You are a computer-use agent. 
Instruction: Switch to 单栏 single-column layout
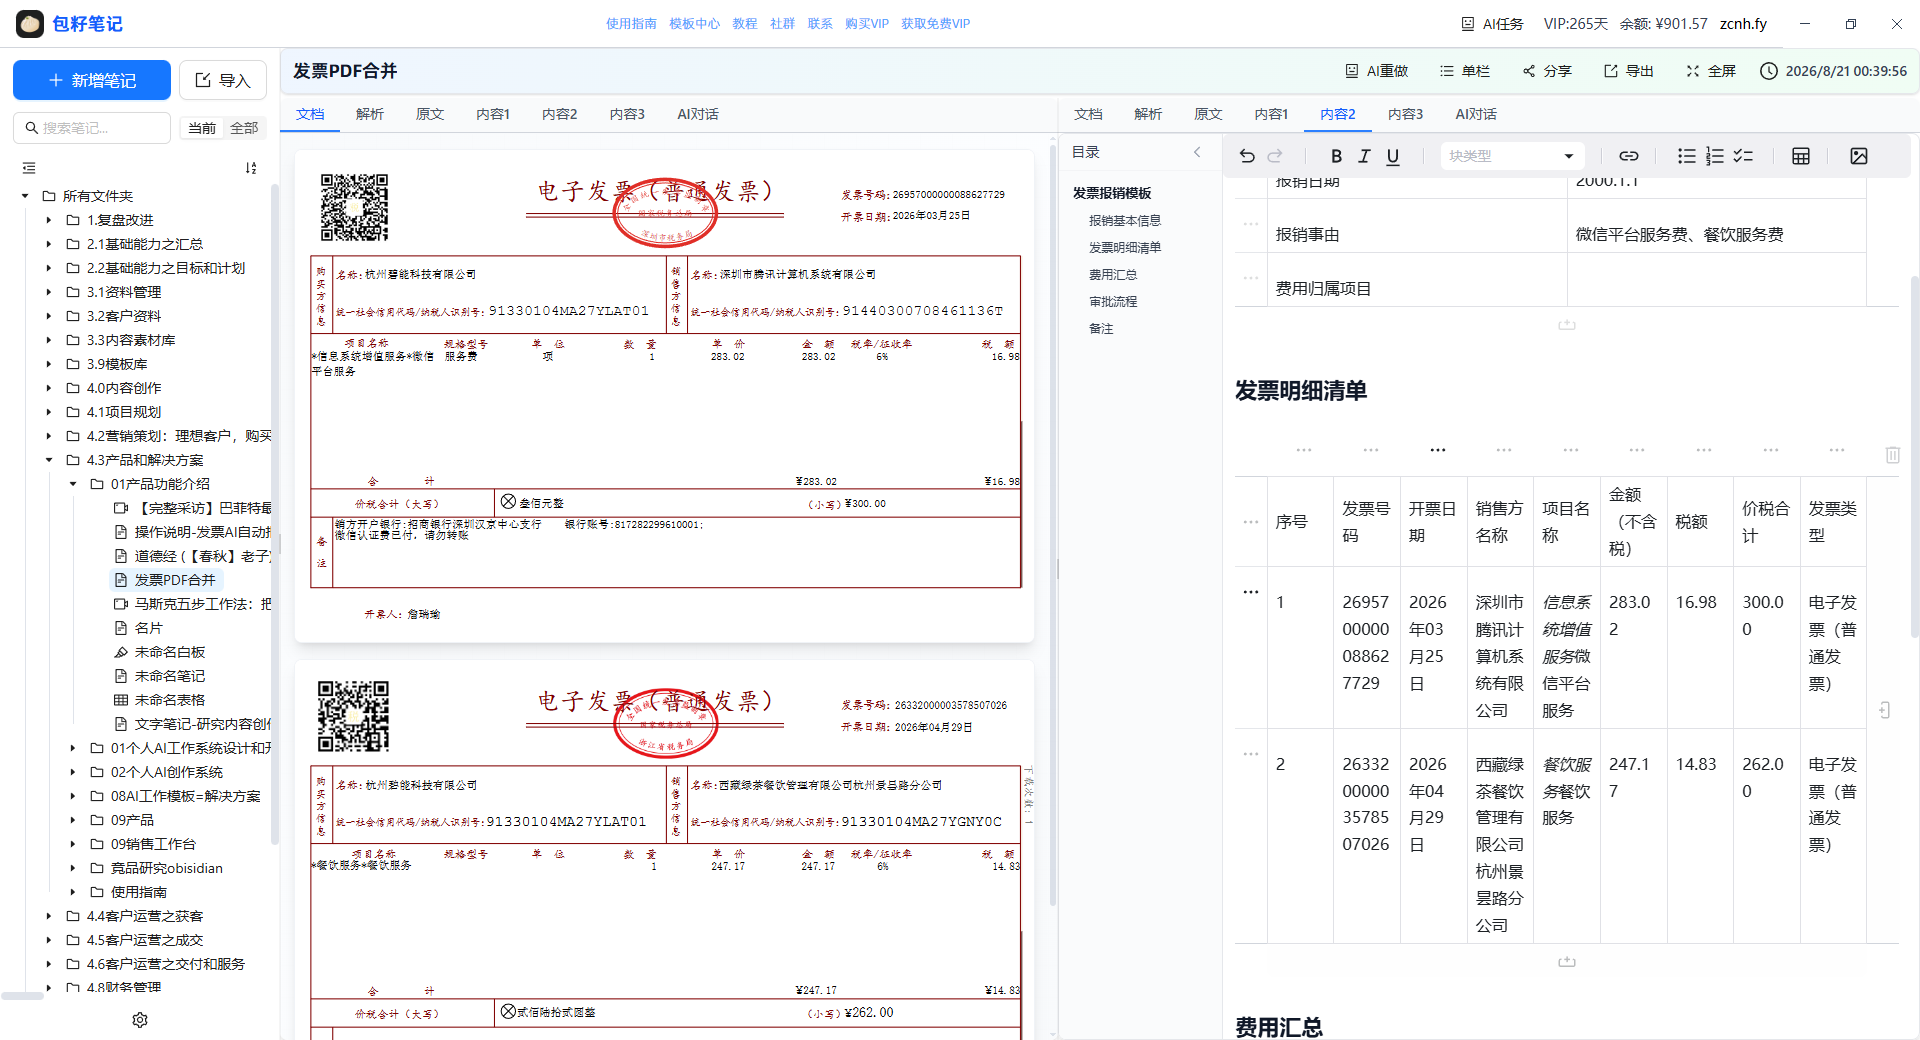pyautogui.click(x=1465, y=71)
